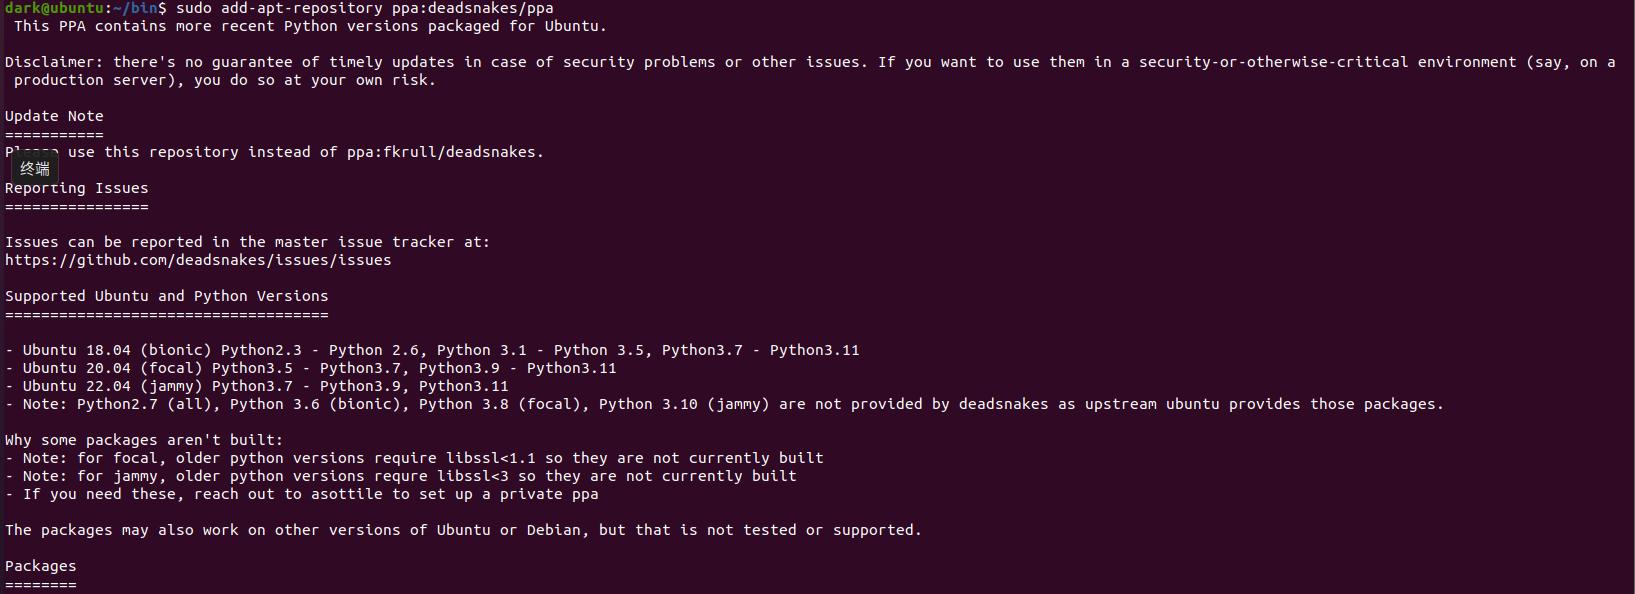Click the ppa:deadsnakes/ppa command argument
Image resolution: width=1635 pixels, height=594 pixels.
(472, 8)
